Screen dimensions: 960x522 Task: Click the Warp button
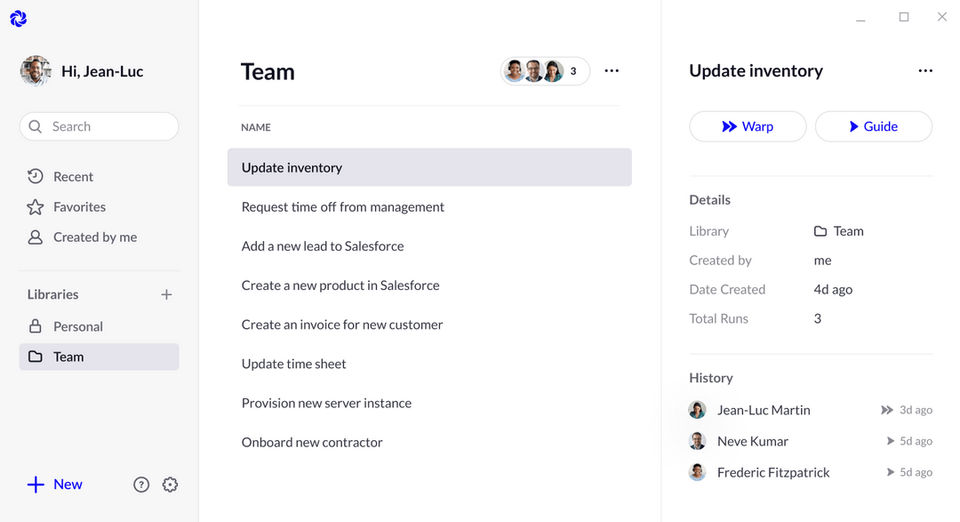click(x=747, y=127)
